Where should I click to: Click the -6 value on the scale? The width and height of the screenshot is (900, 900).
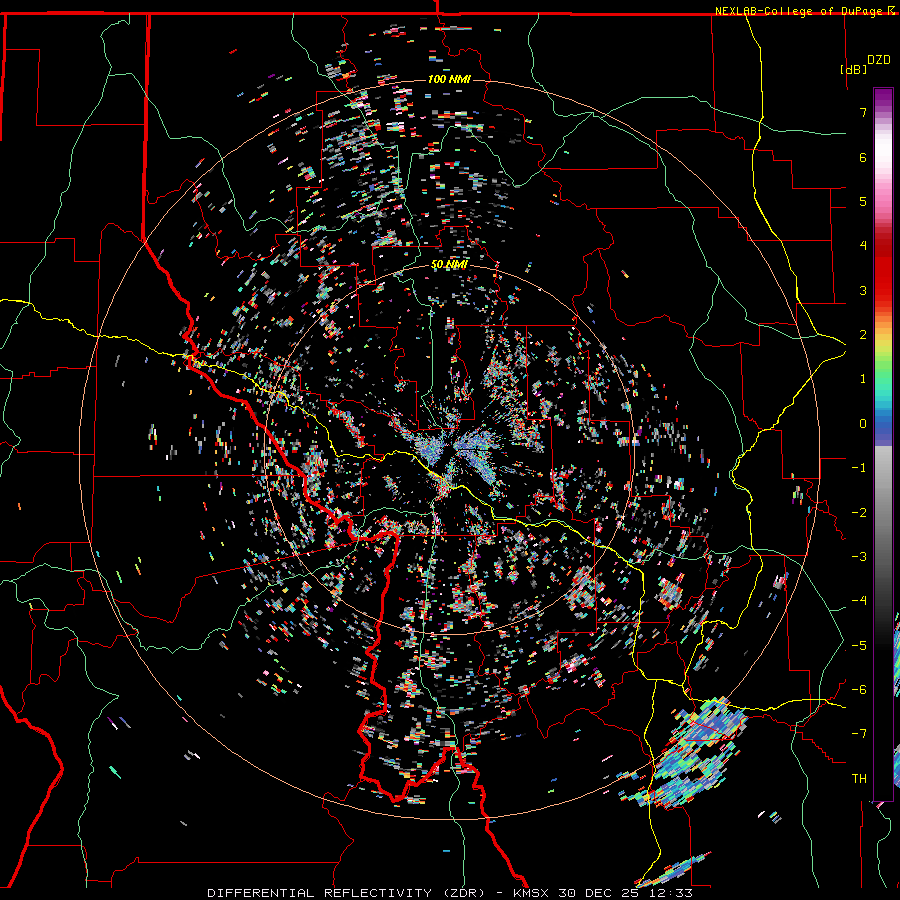pyautogui.click(x=859, y=689)
